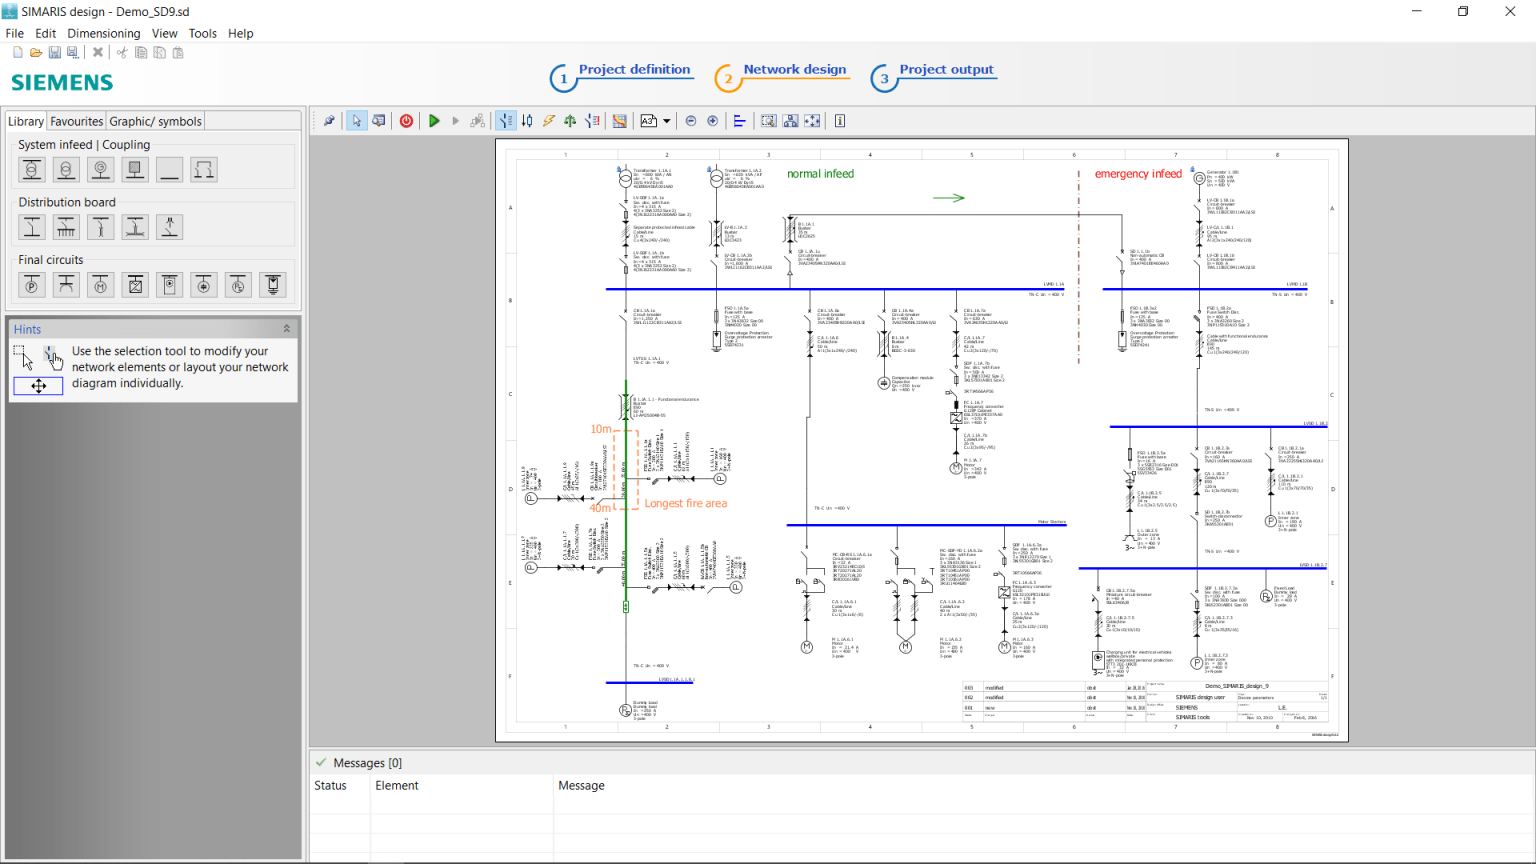This screenshot has height=864, width=1536.
Task: Select the Motor final circuit symbol
Action: (100, 284)
